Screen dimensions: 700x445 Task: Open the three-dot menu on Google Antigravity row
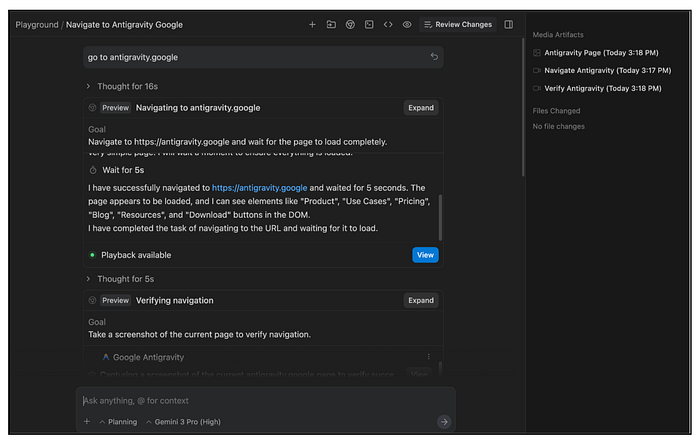pos(429,357)
